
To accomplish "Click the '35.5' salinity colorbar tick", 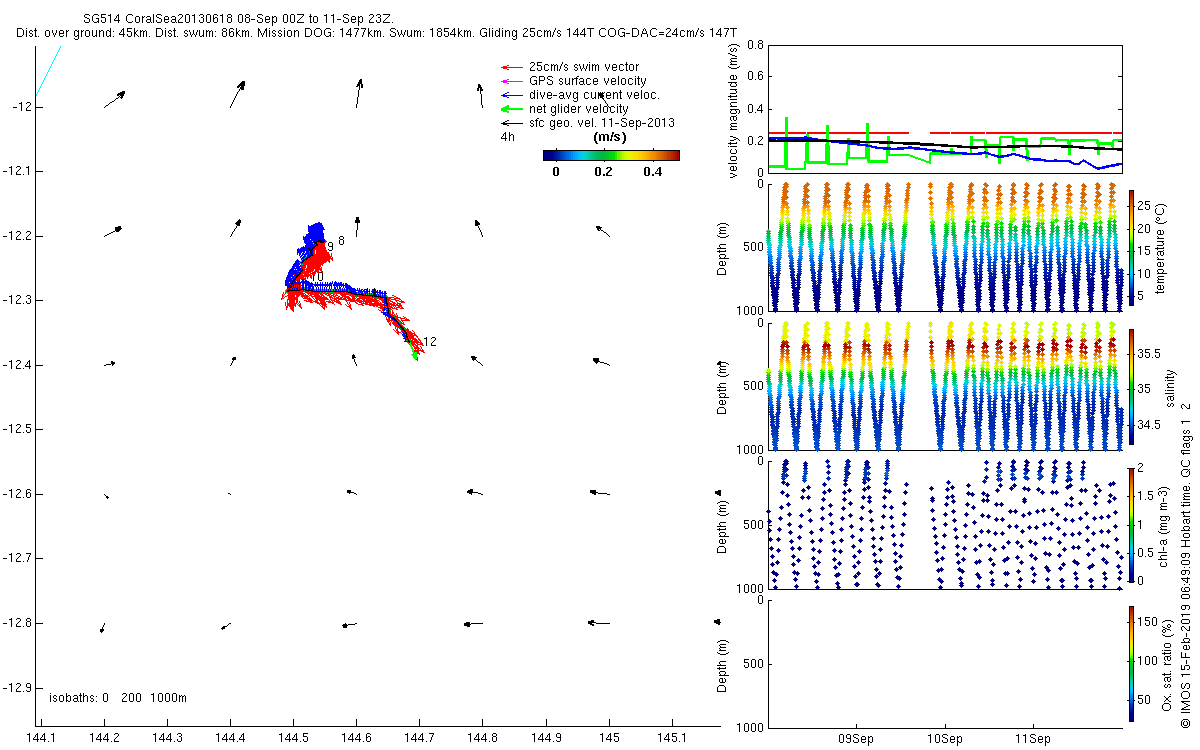I will (x=1148, y=354).
